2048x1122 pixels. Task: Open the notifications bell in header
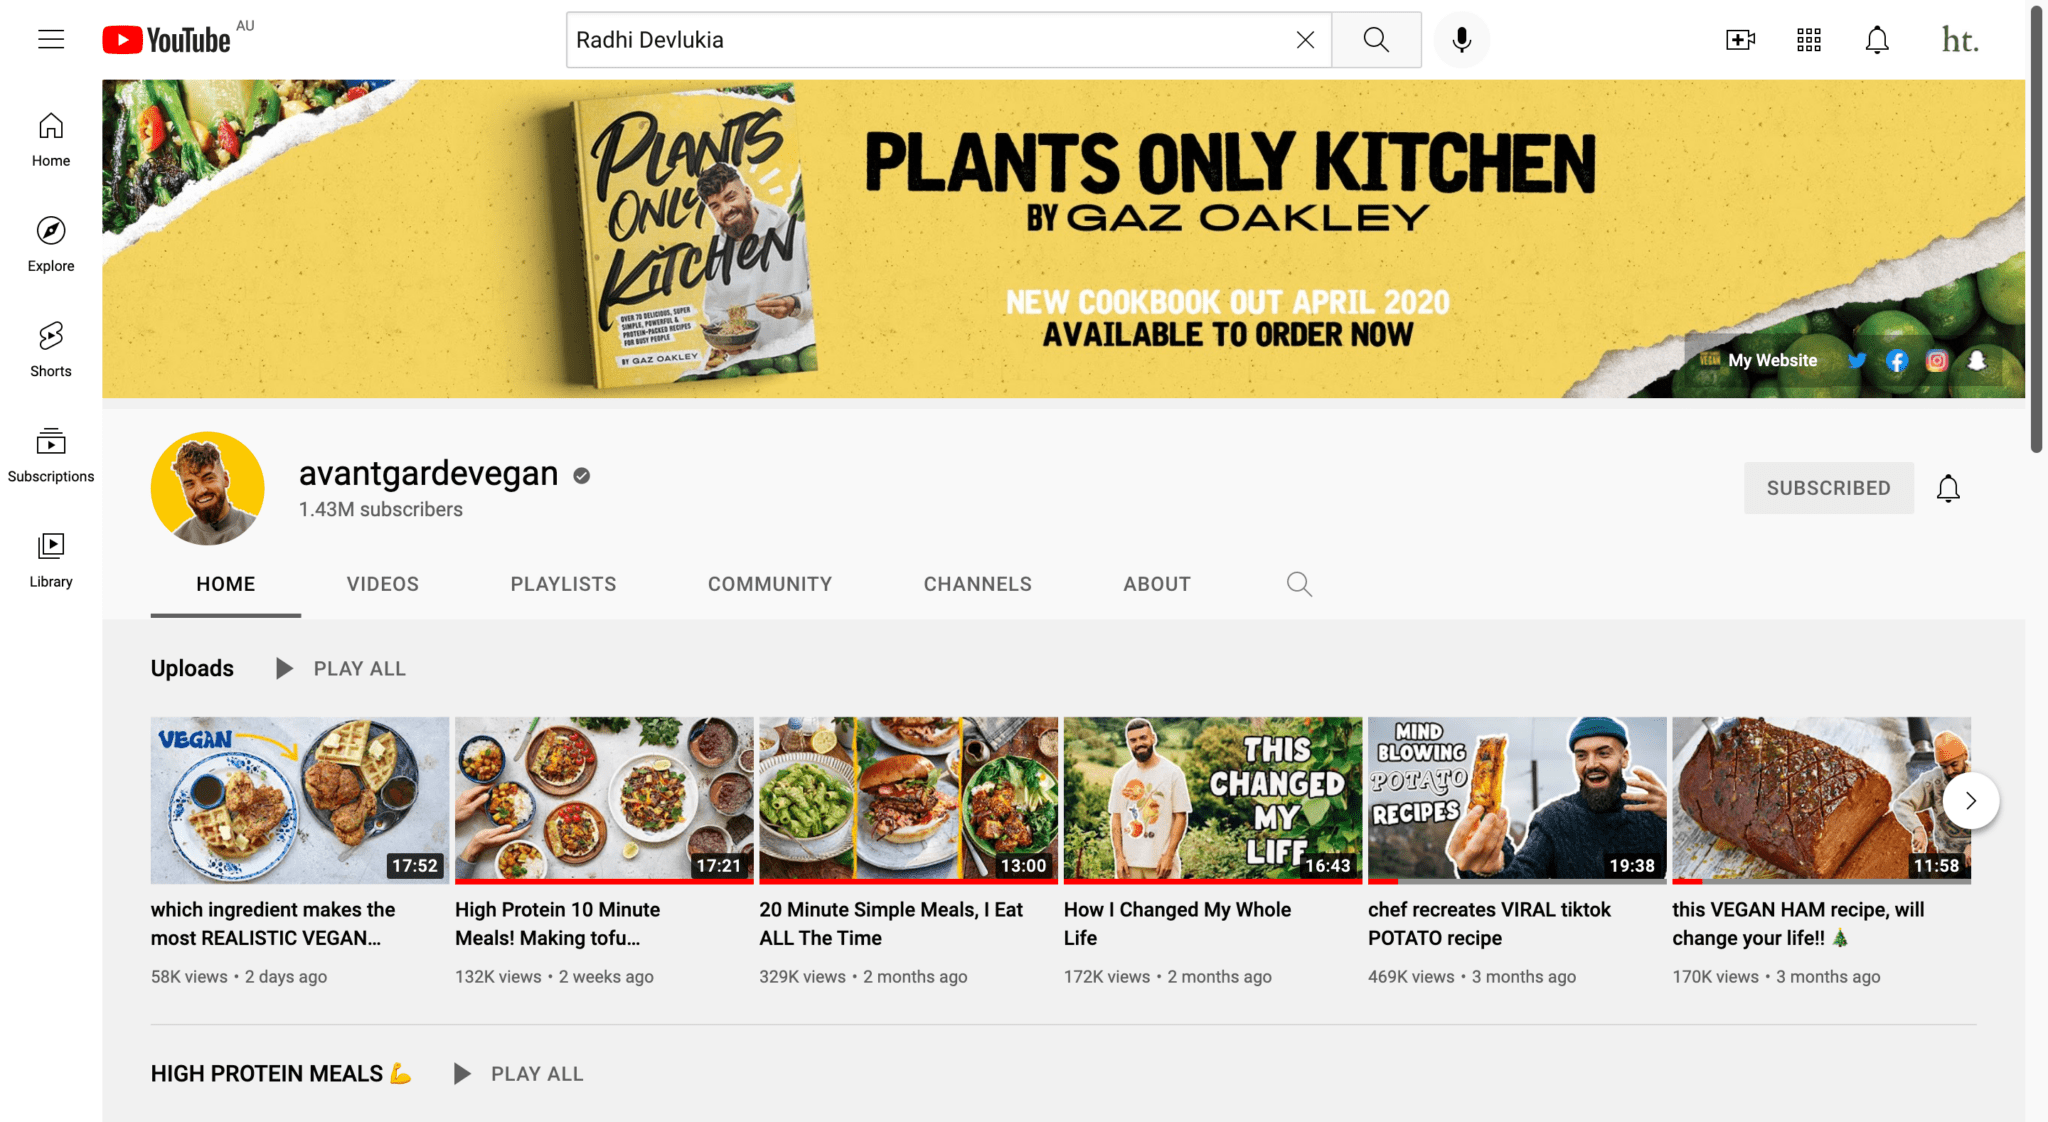pyautogui.click(x=1877, y=40)
